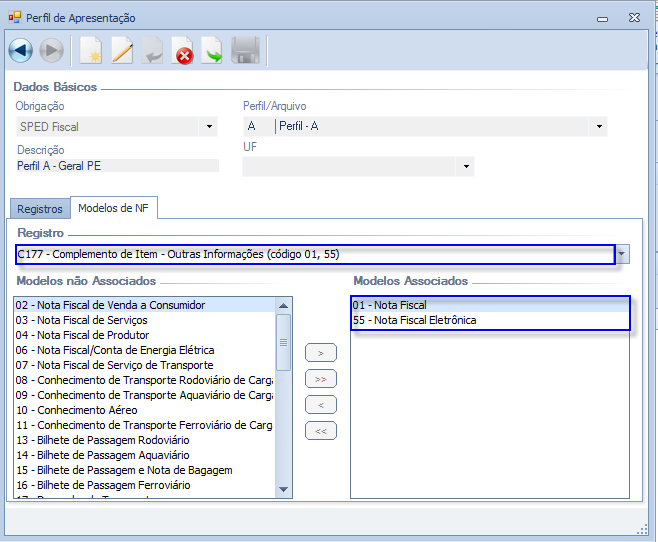Click the single left arrow remove button
Viewport: 658px width, 542px height.
[x=320, y=405]
